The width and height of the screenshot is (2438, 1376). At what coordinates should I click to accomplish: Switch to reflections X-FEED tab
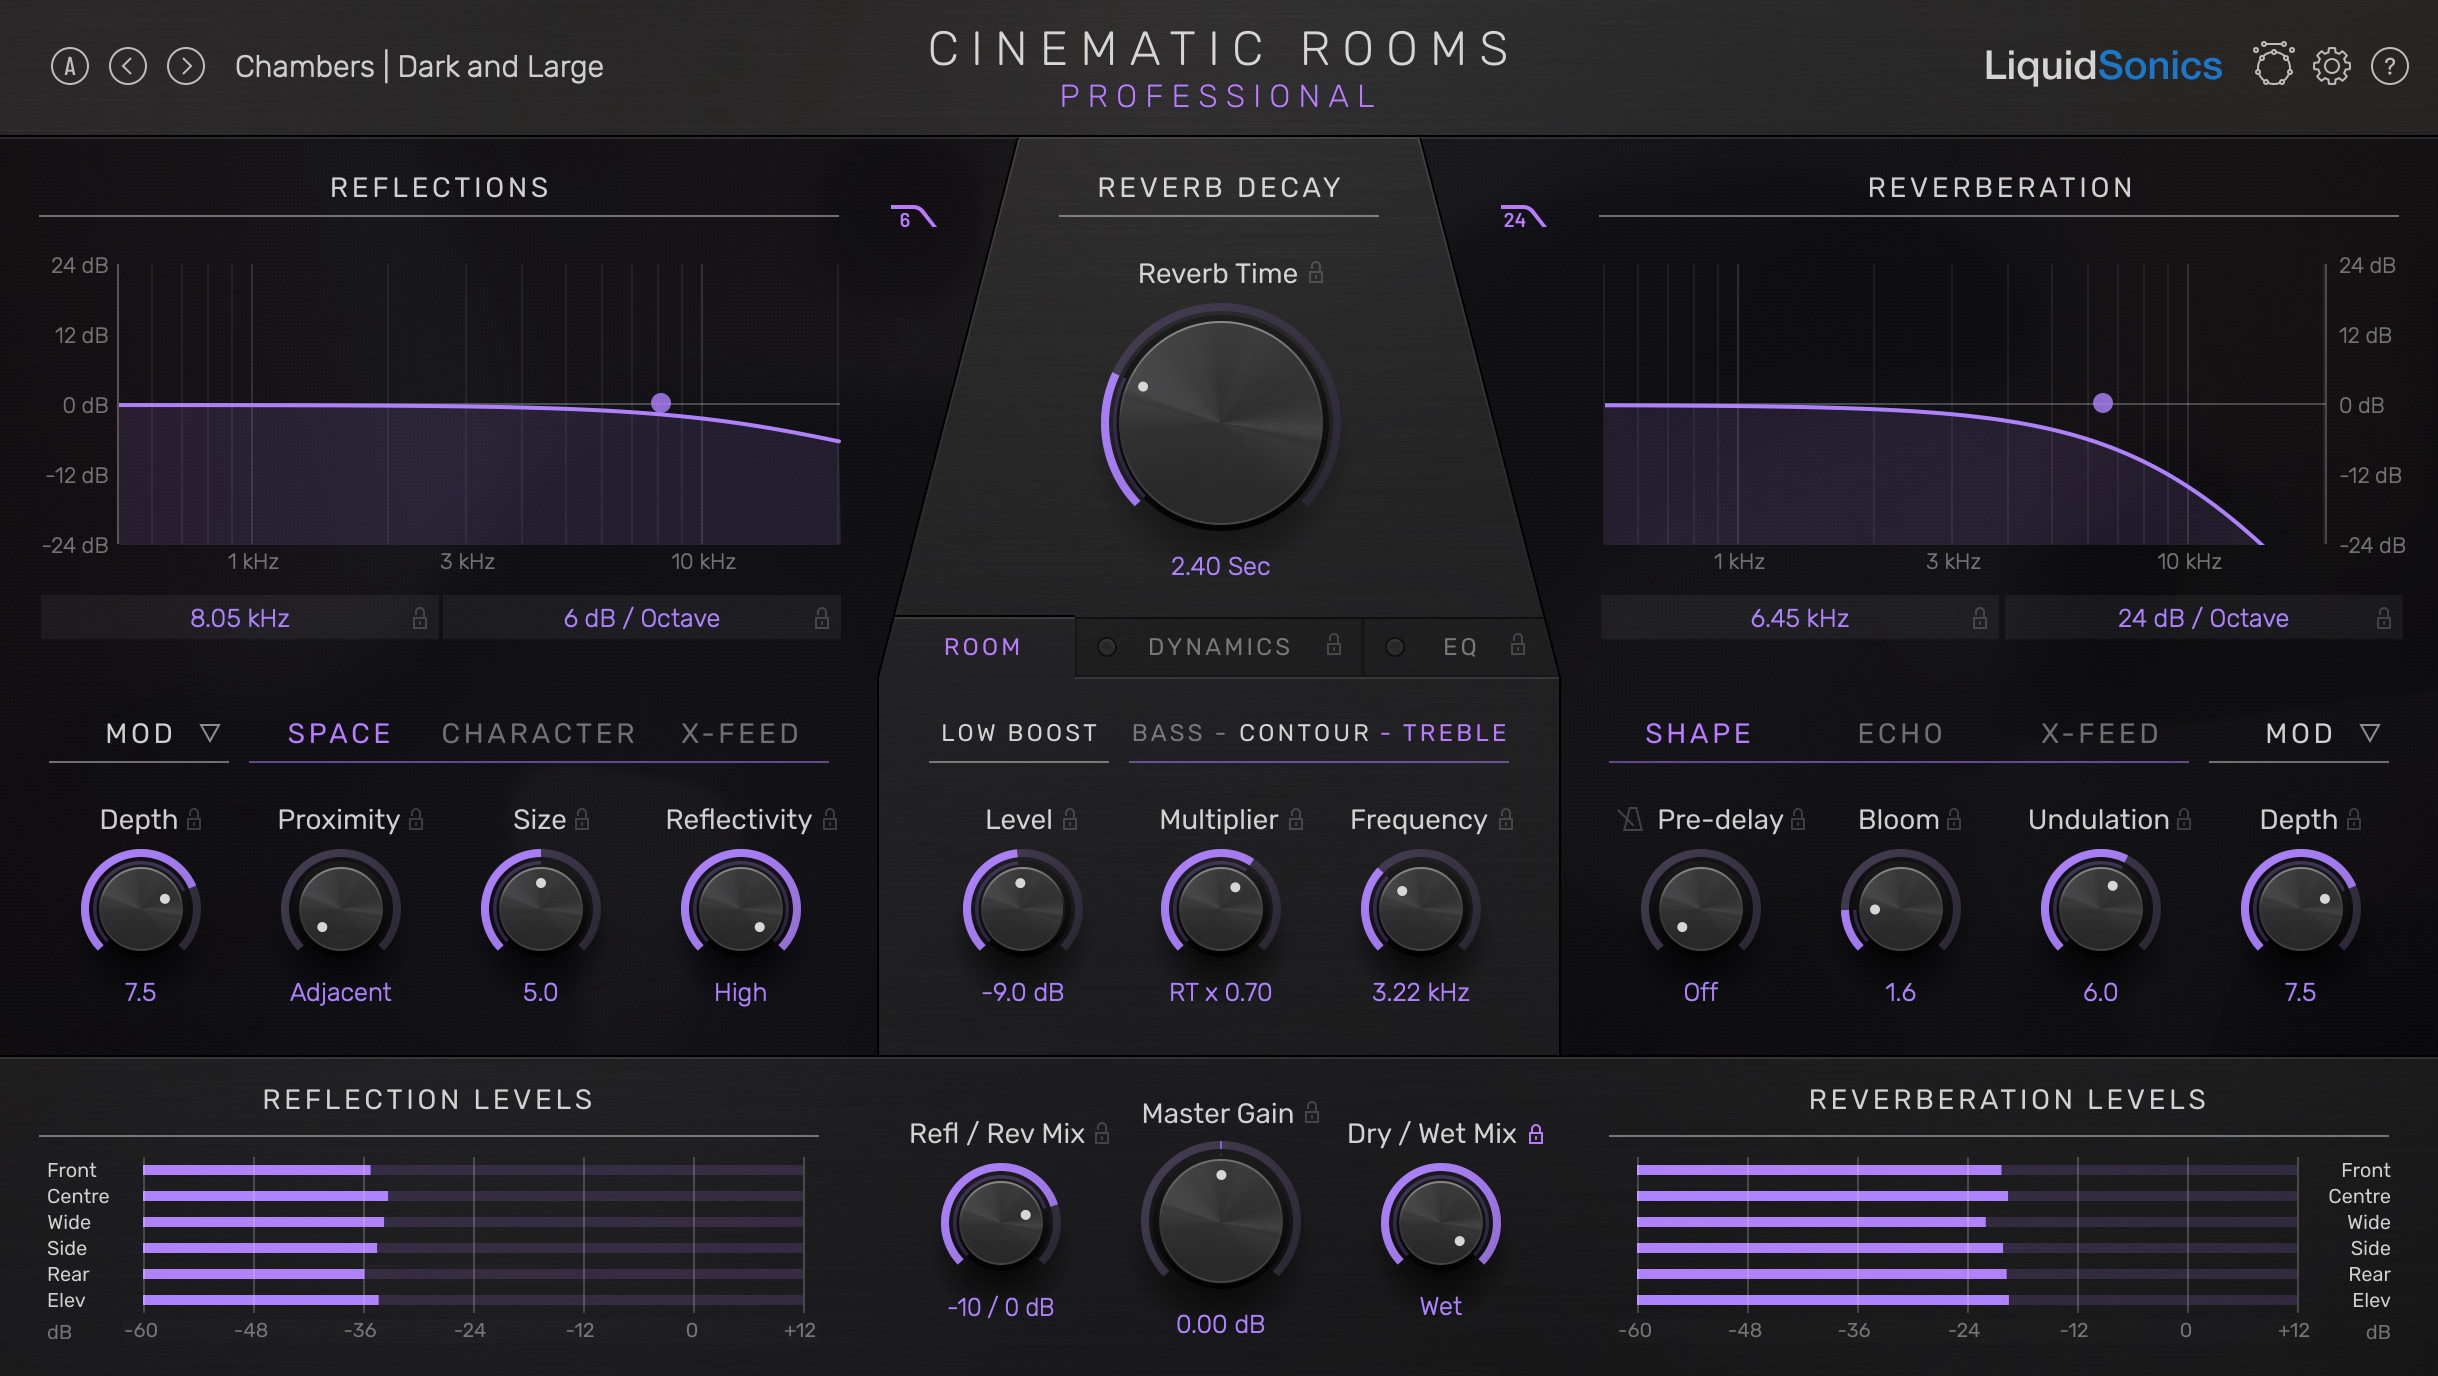(740, 734)
